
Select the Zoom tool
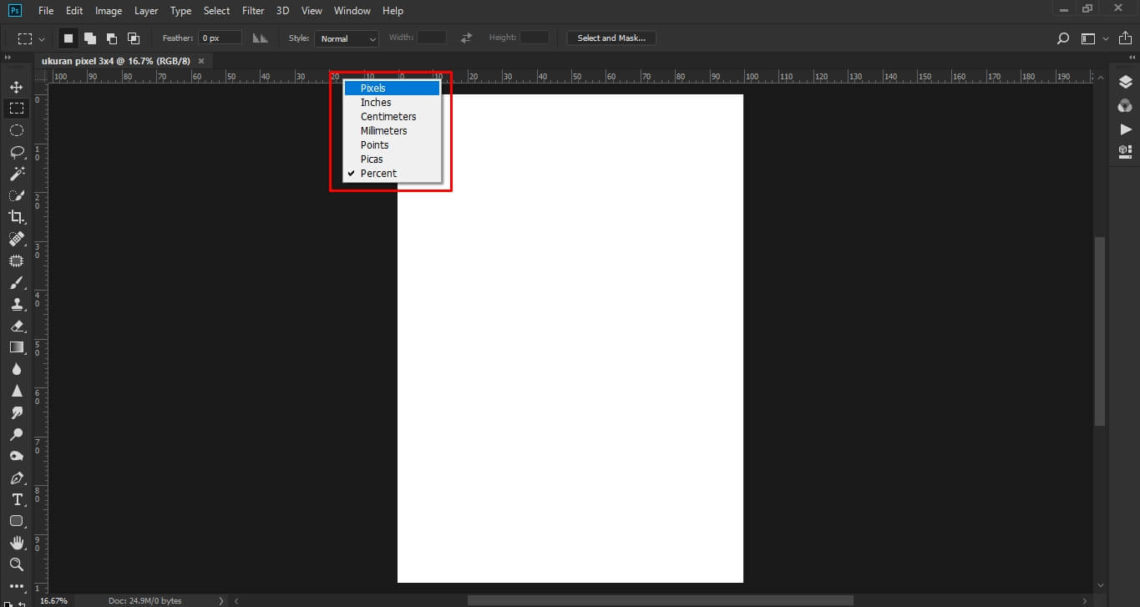click(x=15, y=564)
